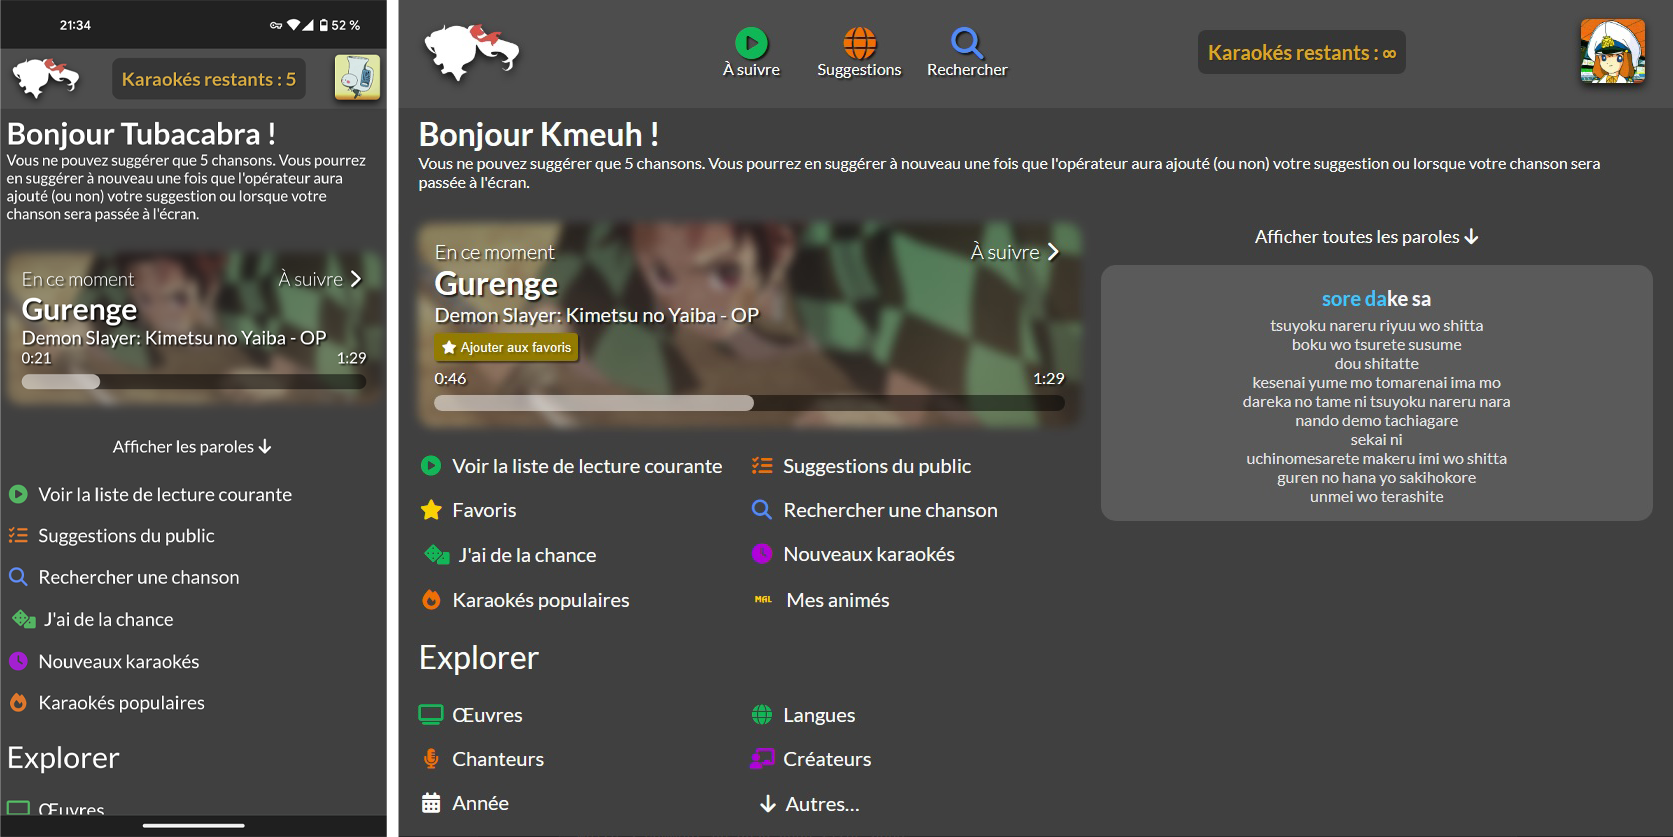Click lyric line 'guren no hana yo sakihokore'
The height and width of the screenshot is (837, 1673).
coord(1376,477)
